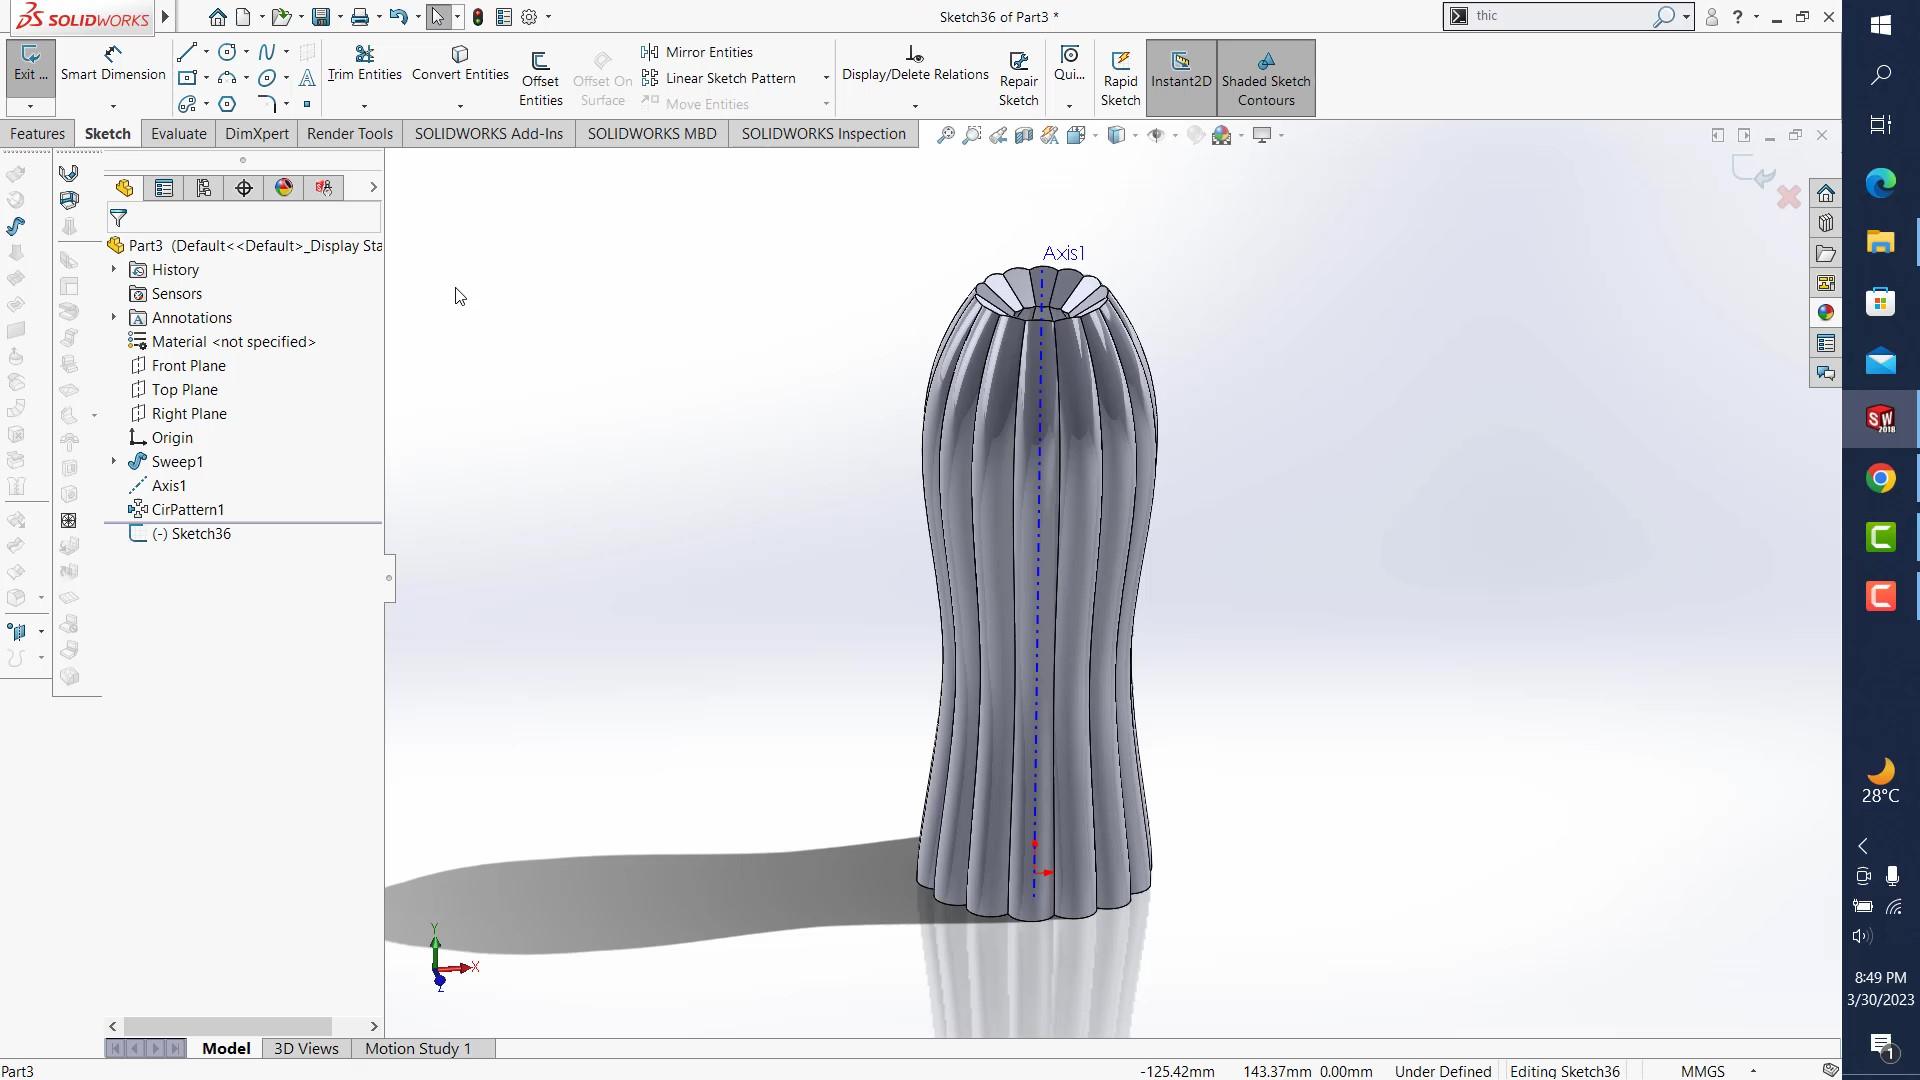Click the Trim Entities tool
The width and height of the screenshot is (1920, 1080).
click(364, 63)
